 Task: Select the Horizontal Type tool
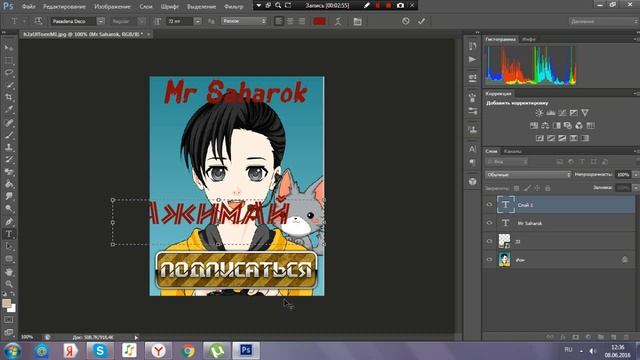coord(9,234)
